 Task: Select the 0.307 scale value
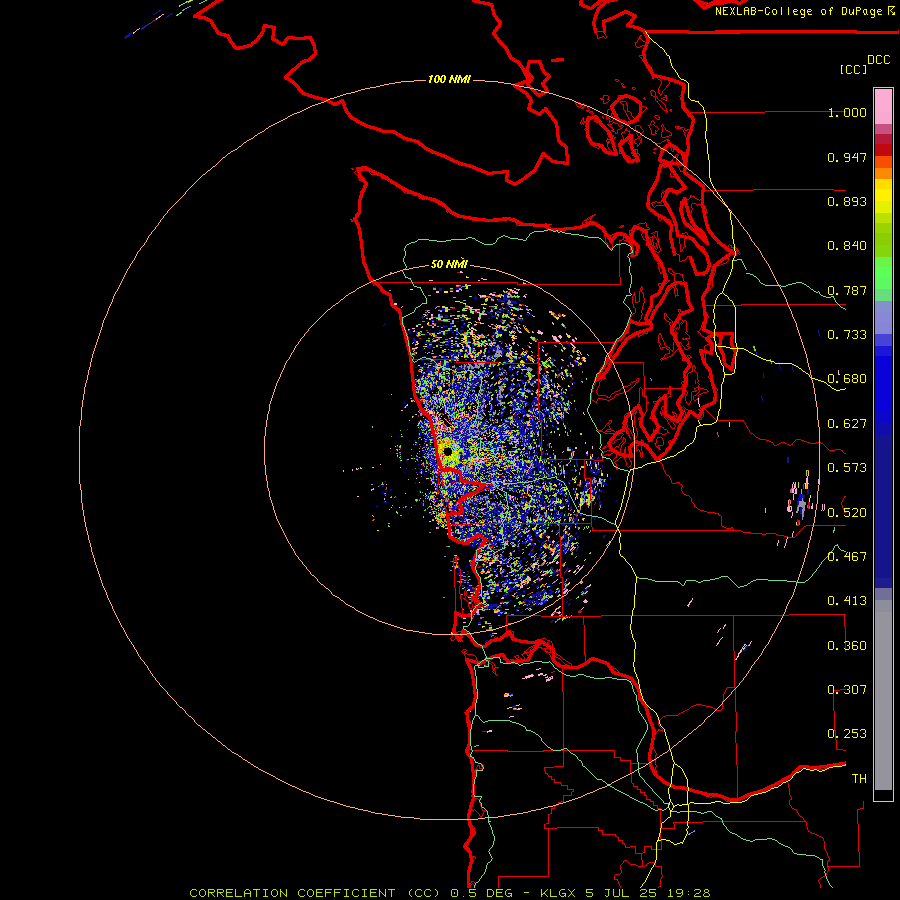[847, 690]
